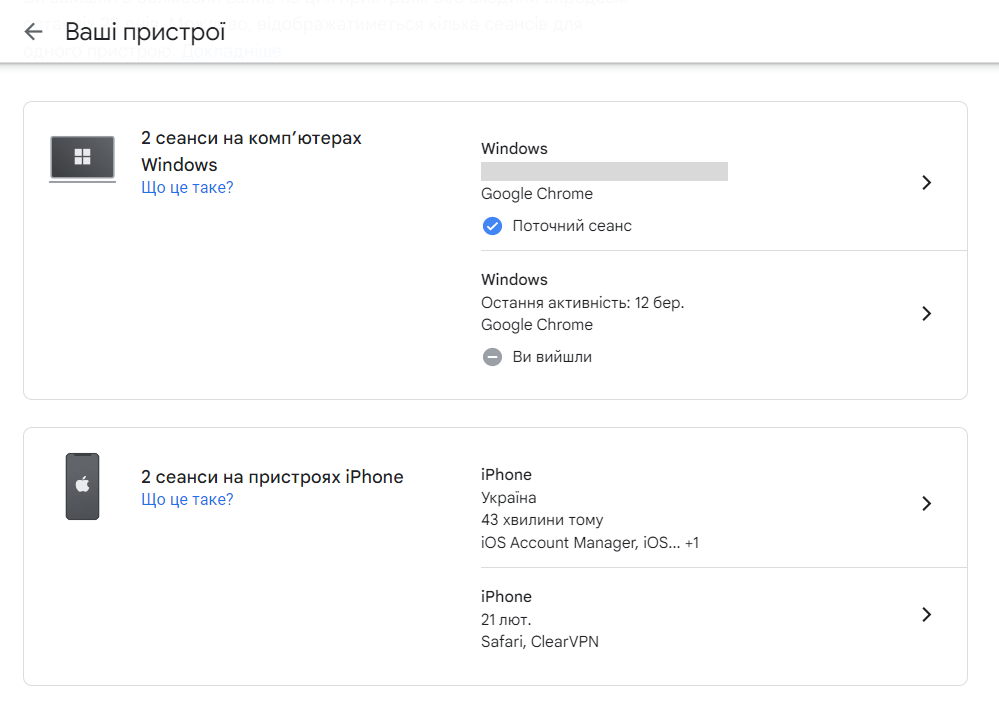
Task: Open the chevron for the signed-out Windows session
Action: tap(926, 313)
